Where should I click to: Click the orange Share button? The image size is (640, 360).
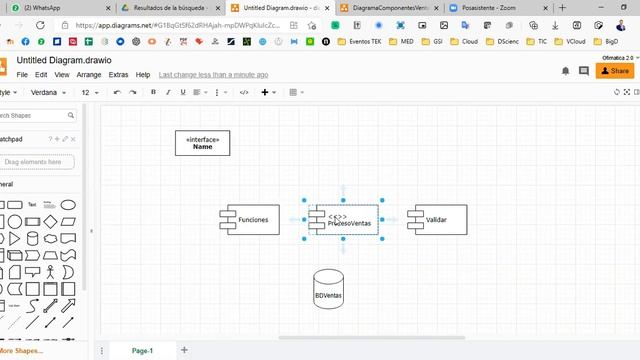click(x=615, y=71)
